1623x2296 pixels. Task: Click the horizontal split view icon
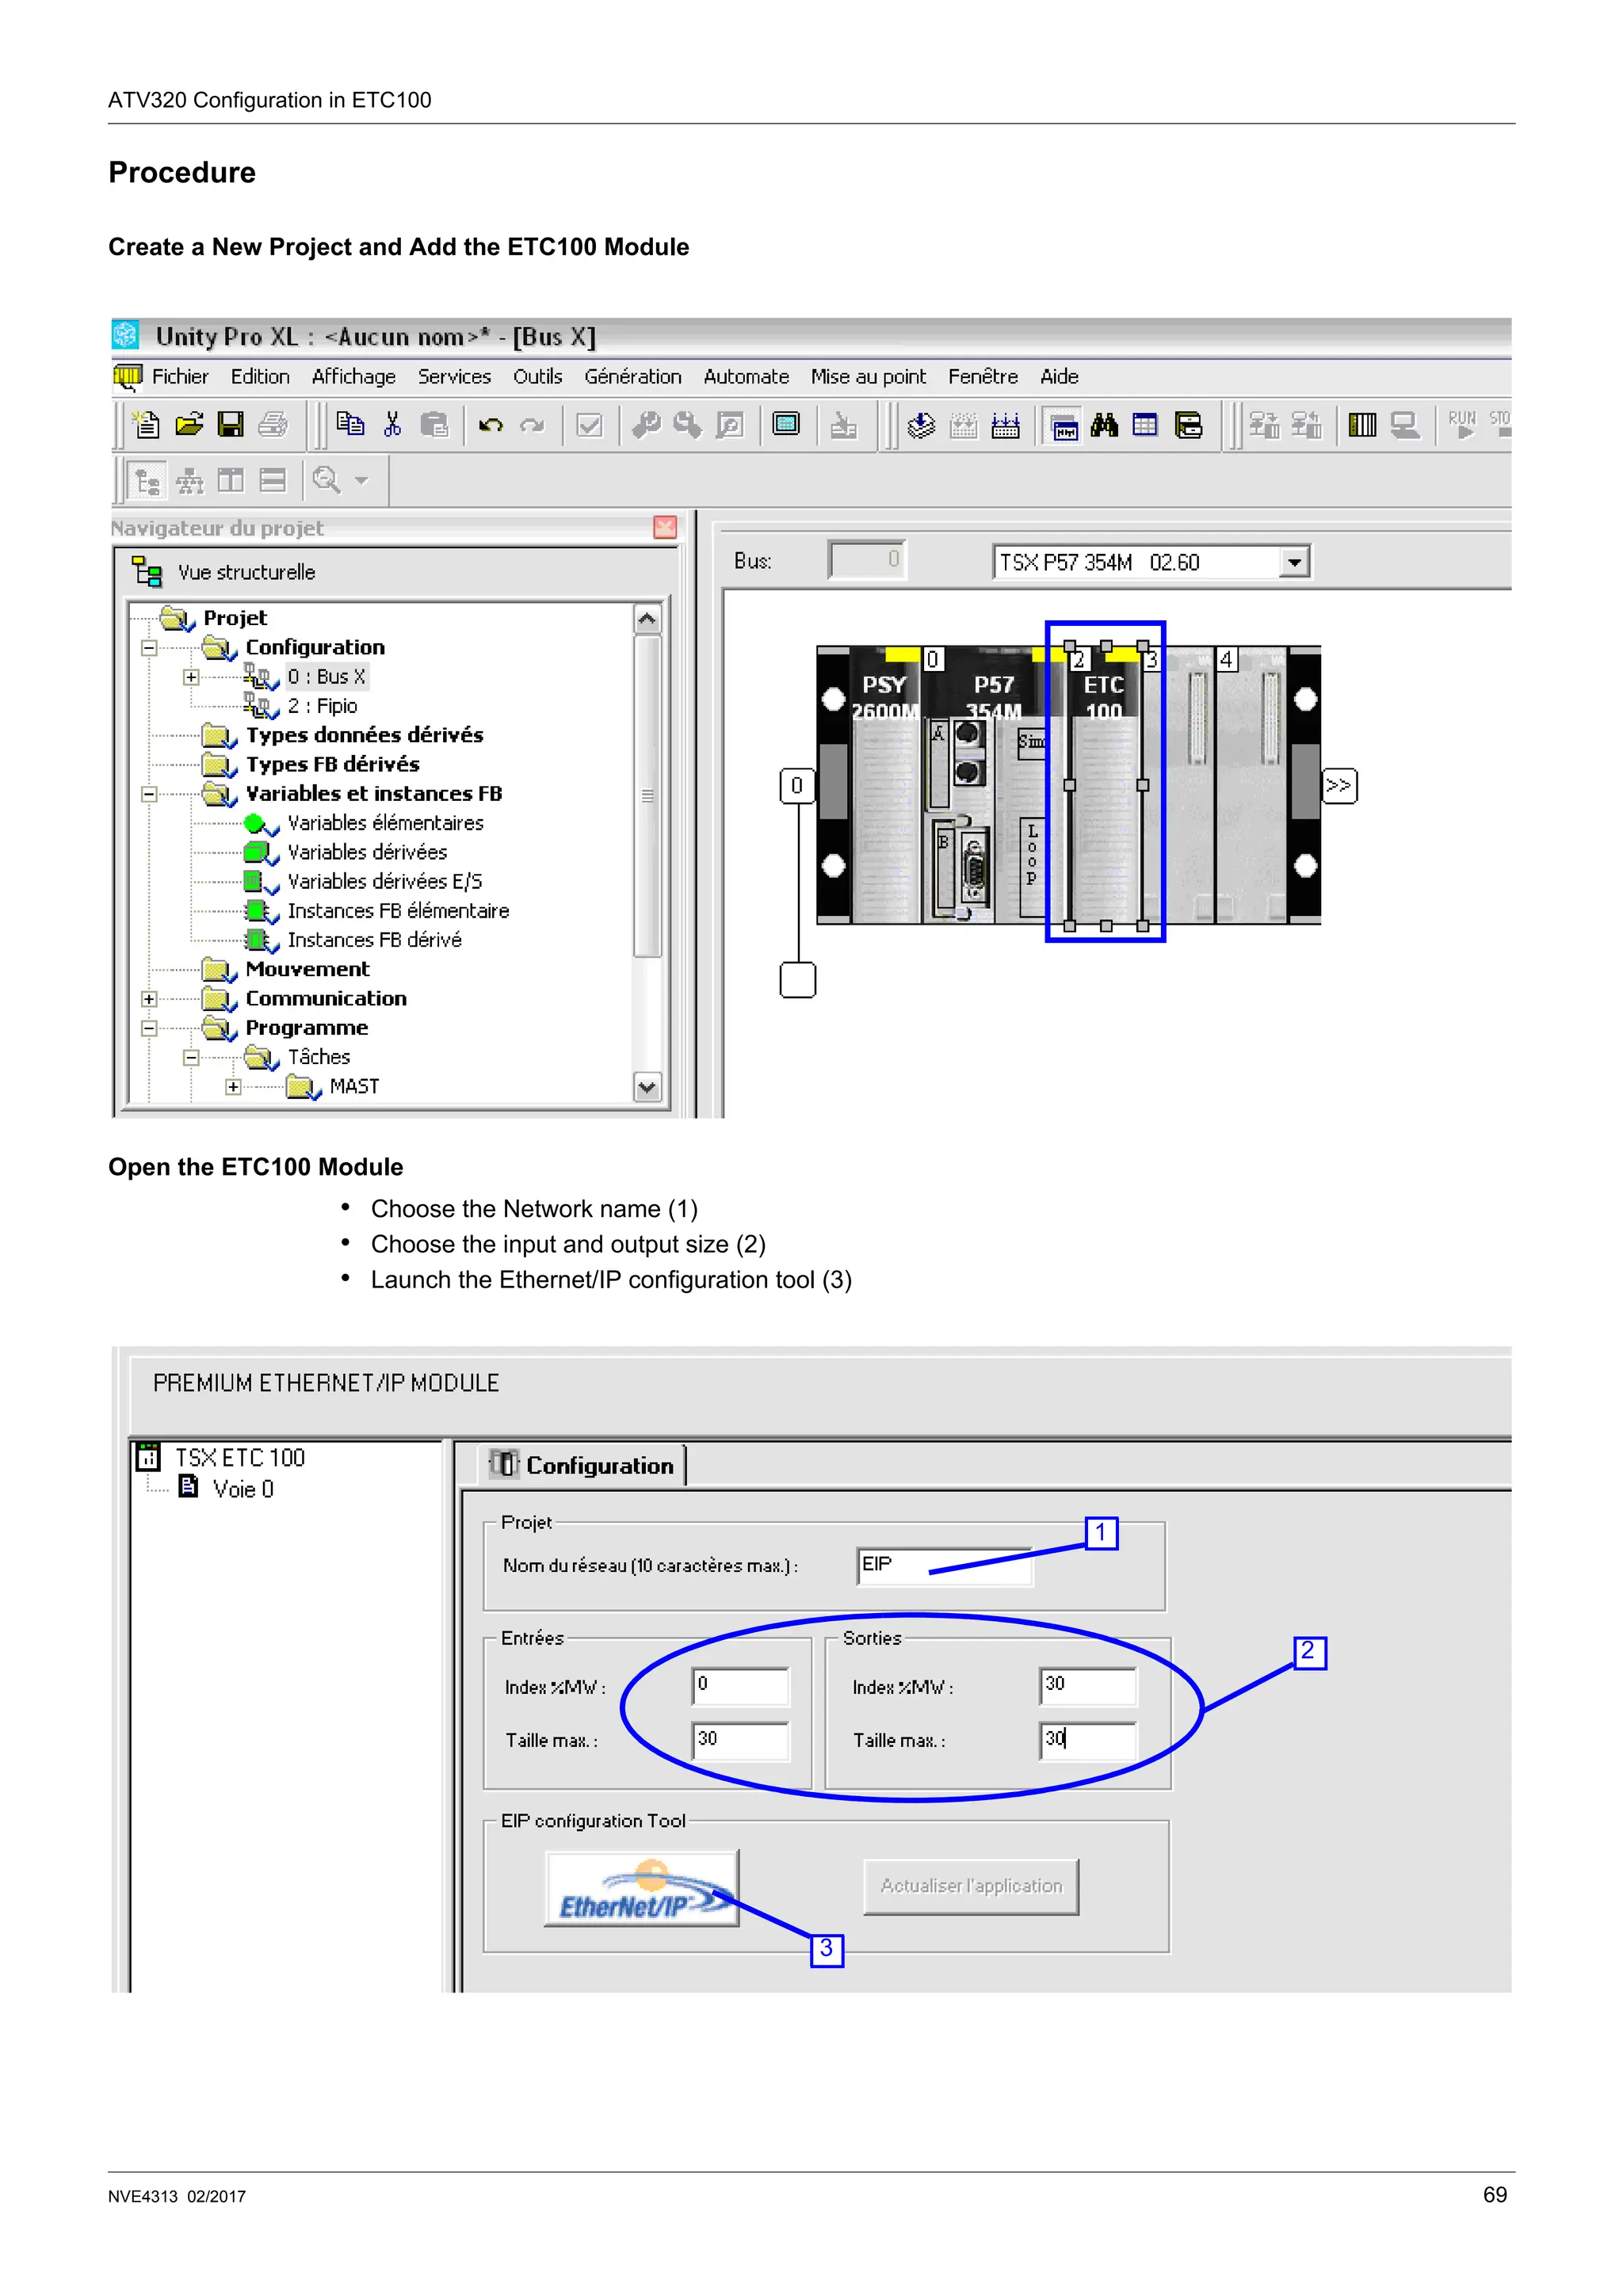(x=272, y=481)
